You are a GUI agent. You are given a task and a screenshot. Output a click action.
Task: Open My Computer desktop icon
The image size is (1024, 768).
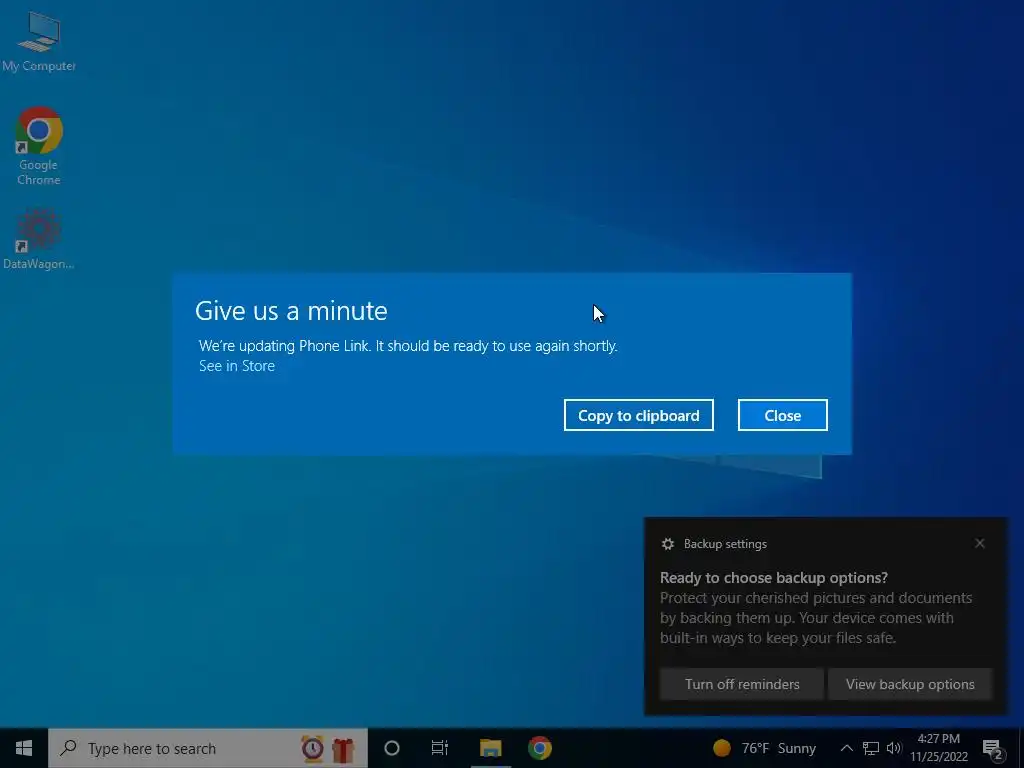[x=39, y=42]
